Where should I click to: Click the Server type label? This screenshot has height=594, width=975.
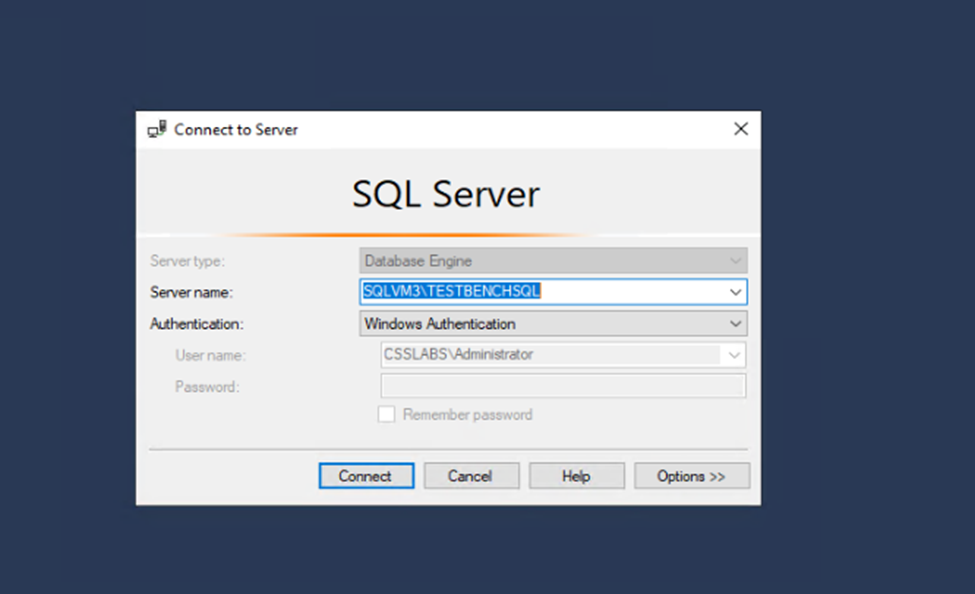(x=187, y=261)
